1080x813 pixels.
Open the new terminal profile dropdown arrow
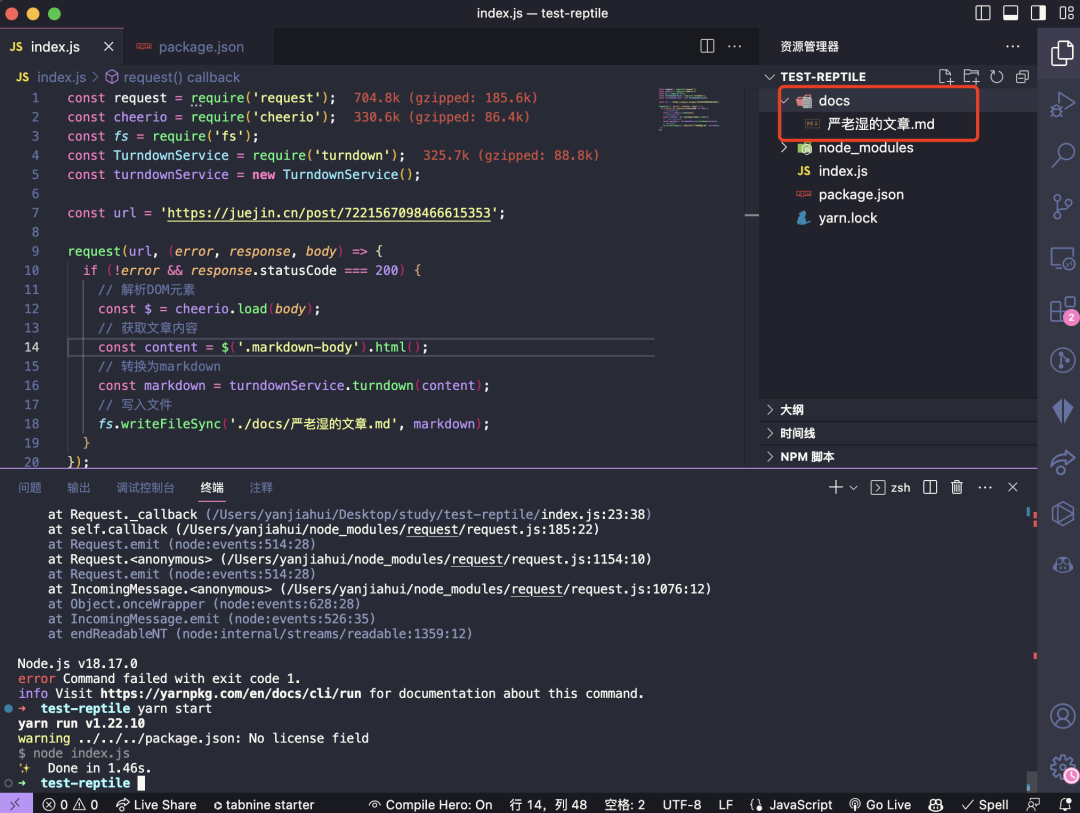point(853,487)
